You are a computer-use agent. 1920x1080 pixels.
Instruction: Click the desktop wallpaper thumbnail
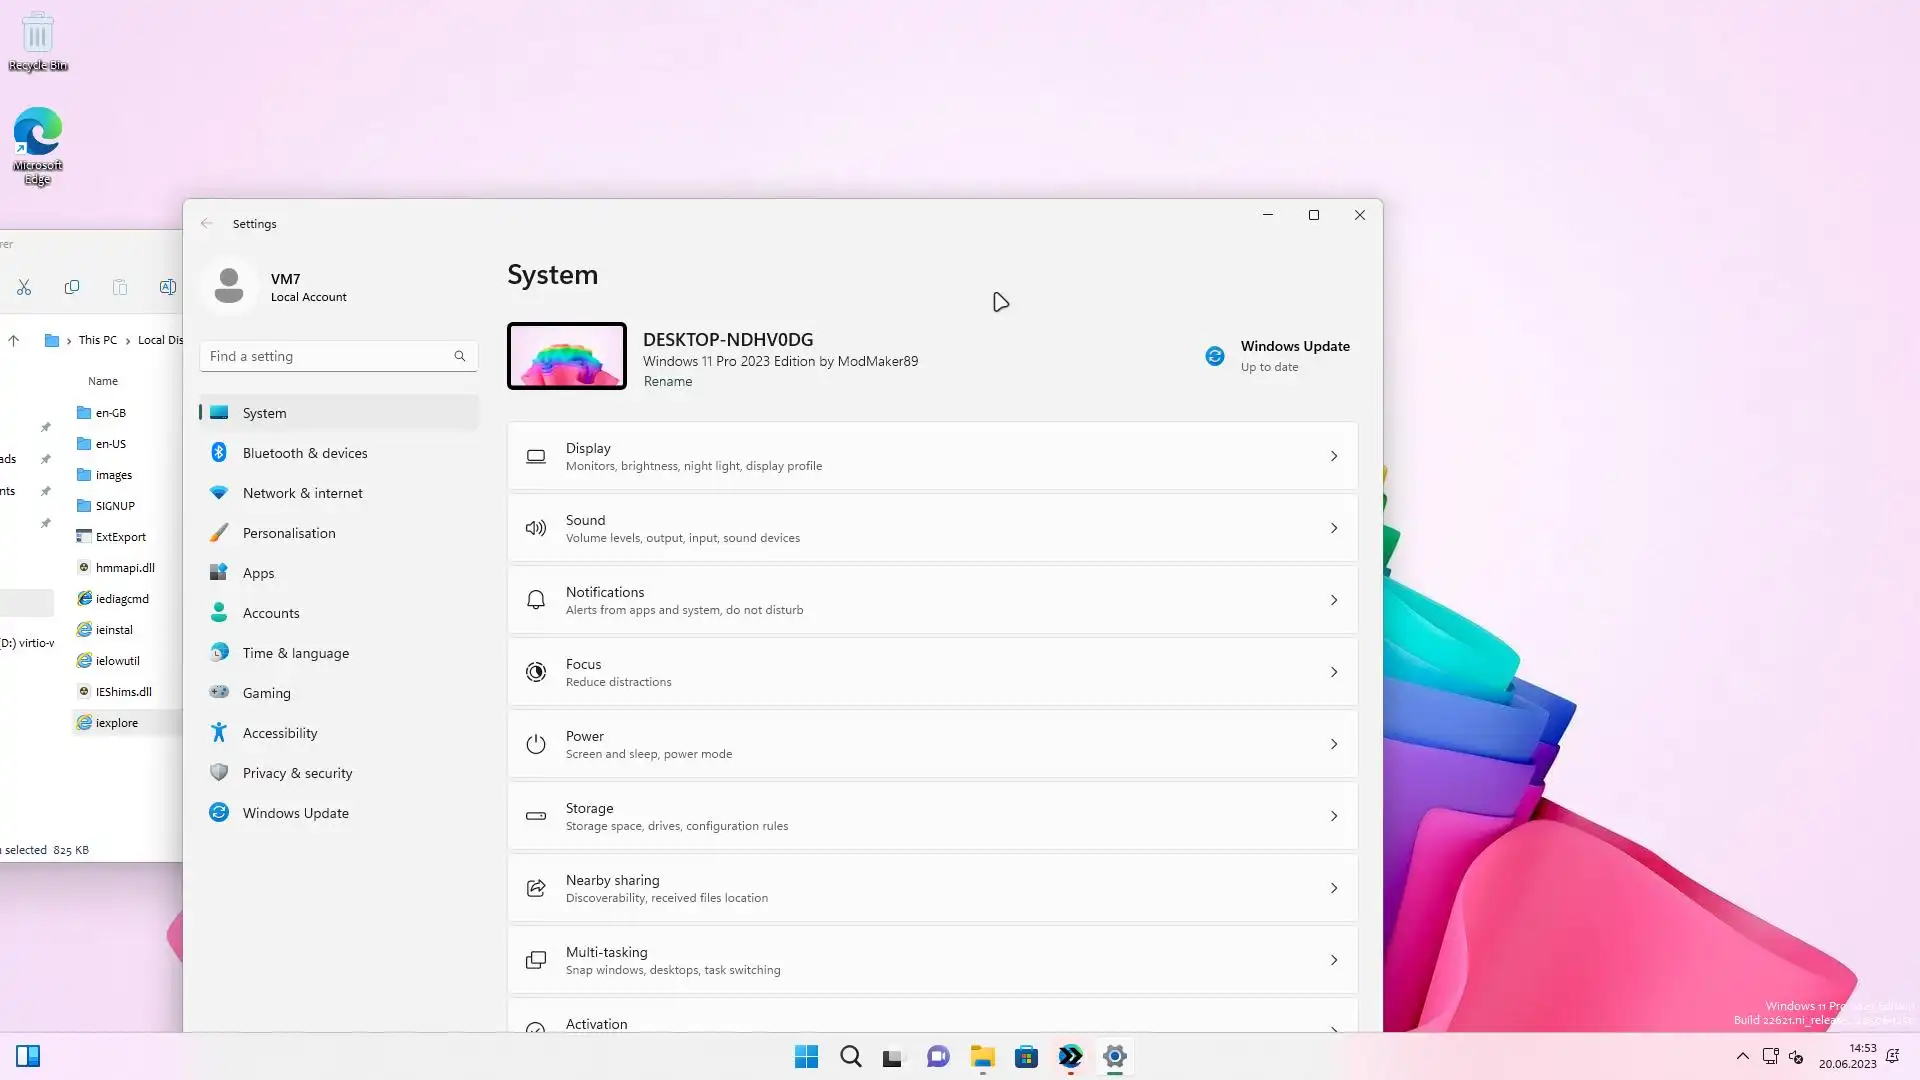[566, 356]
